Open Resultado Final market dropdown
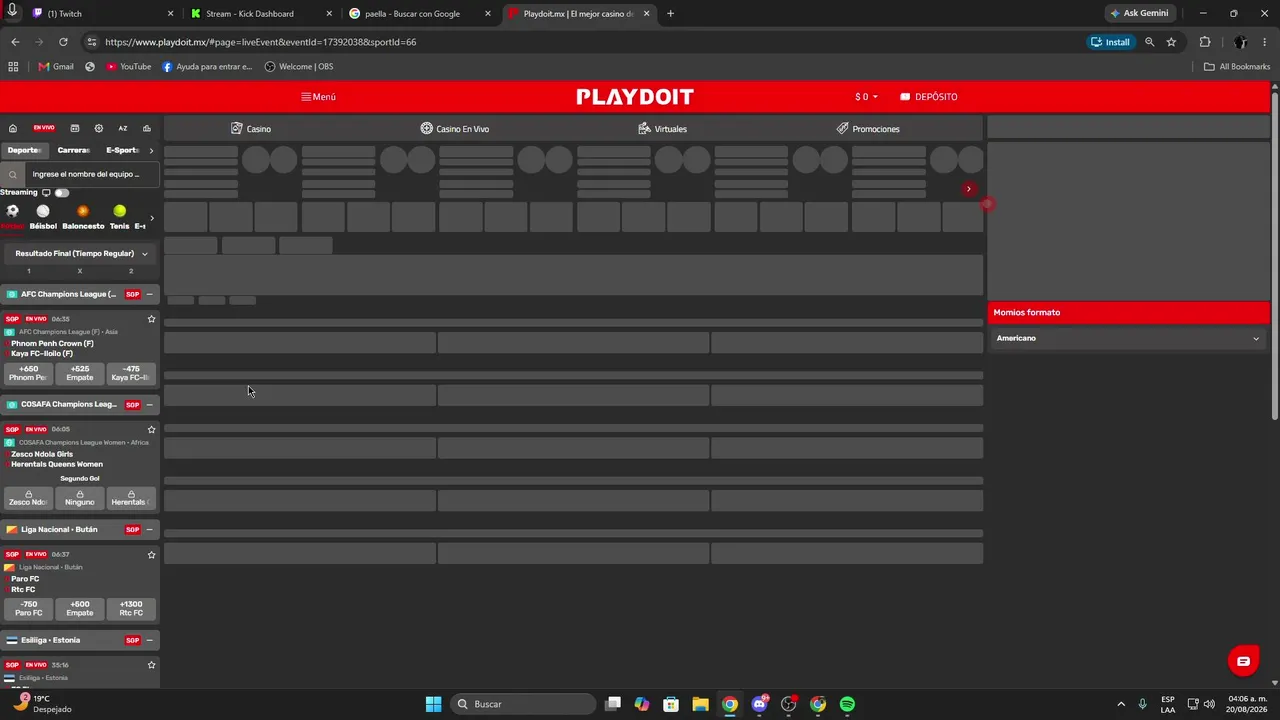 80,254
